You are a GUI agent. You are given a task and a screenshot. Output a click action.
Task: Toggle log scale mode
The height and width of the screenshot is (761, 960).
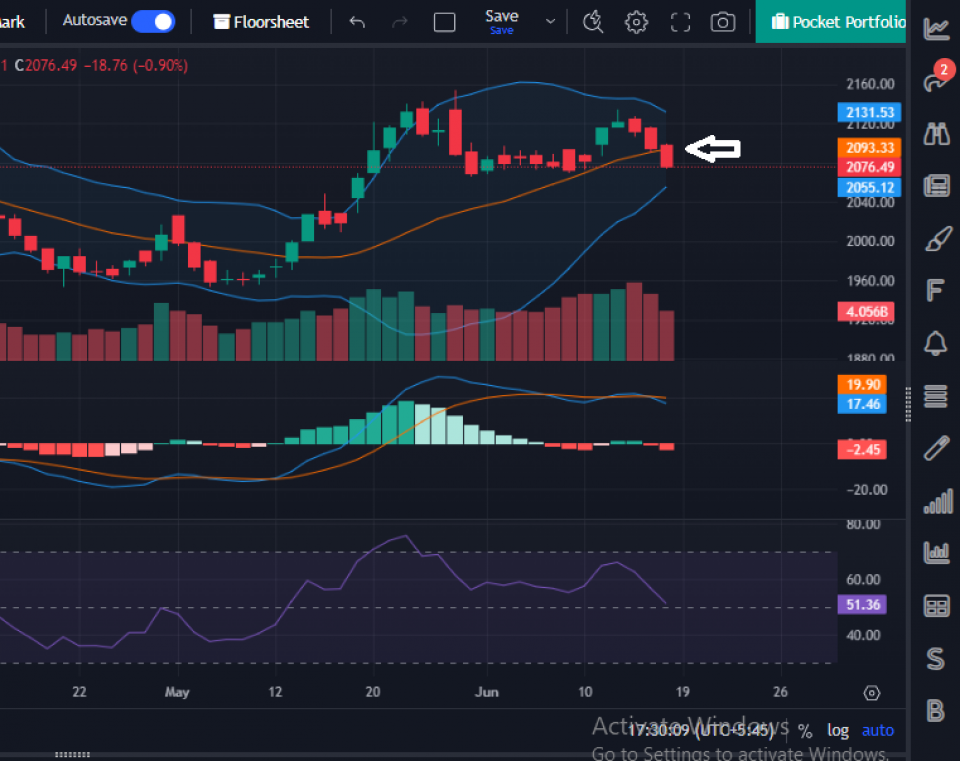pos(838,731)
